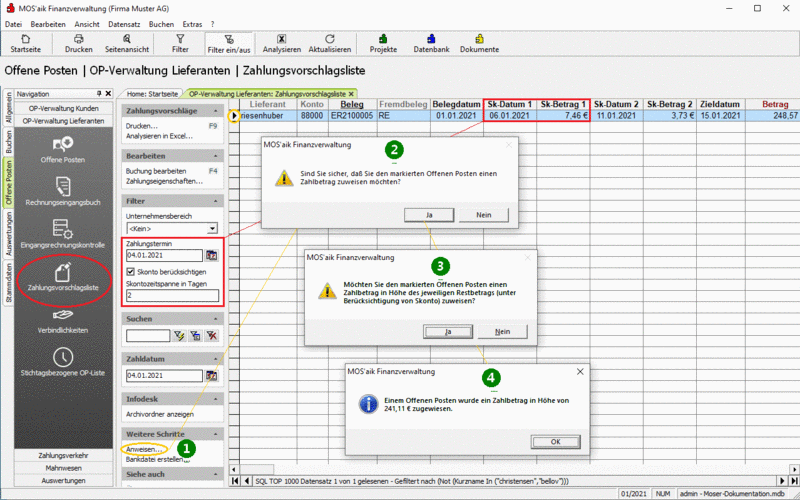Click the Suchen text field
Image resolution: width=800 pixels, height=500 pixels.
coord(148,335)
